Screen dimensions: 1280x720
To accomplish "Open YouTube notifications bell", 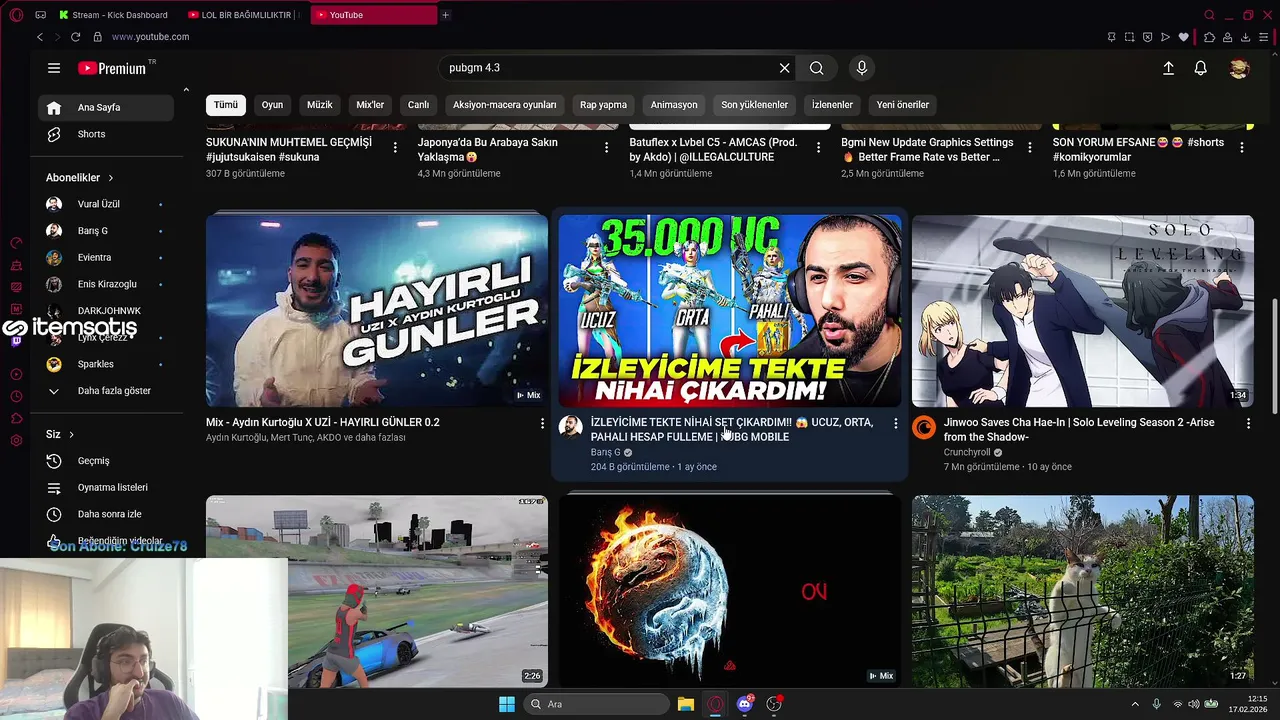I will point(1201,68).
